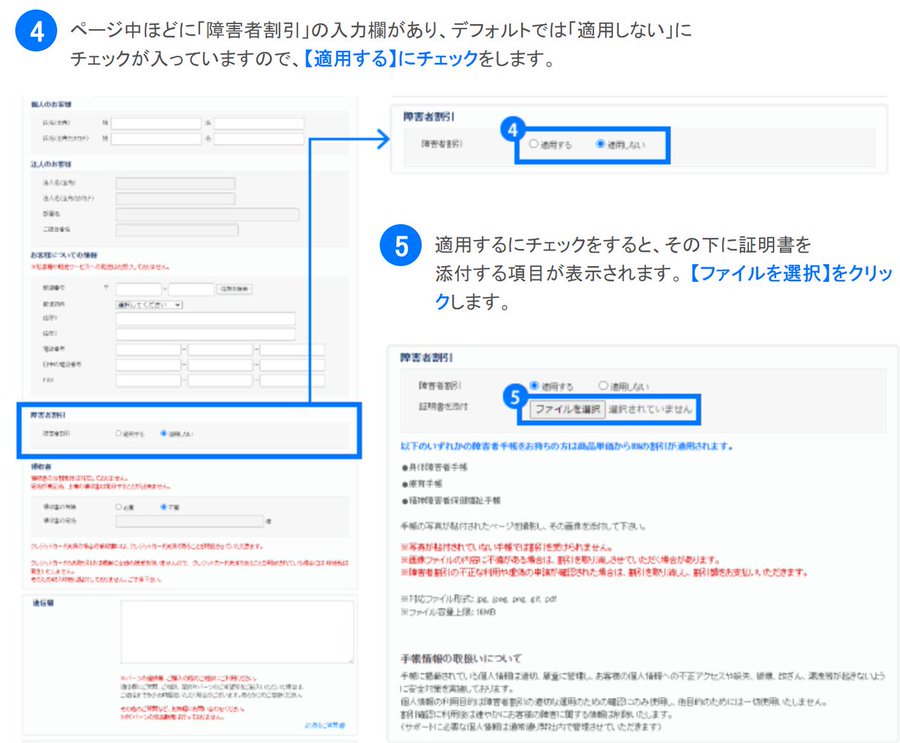Click the ファイルを選択 button
The height and width of the screenshot is (743, 900).
(567, 409)
